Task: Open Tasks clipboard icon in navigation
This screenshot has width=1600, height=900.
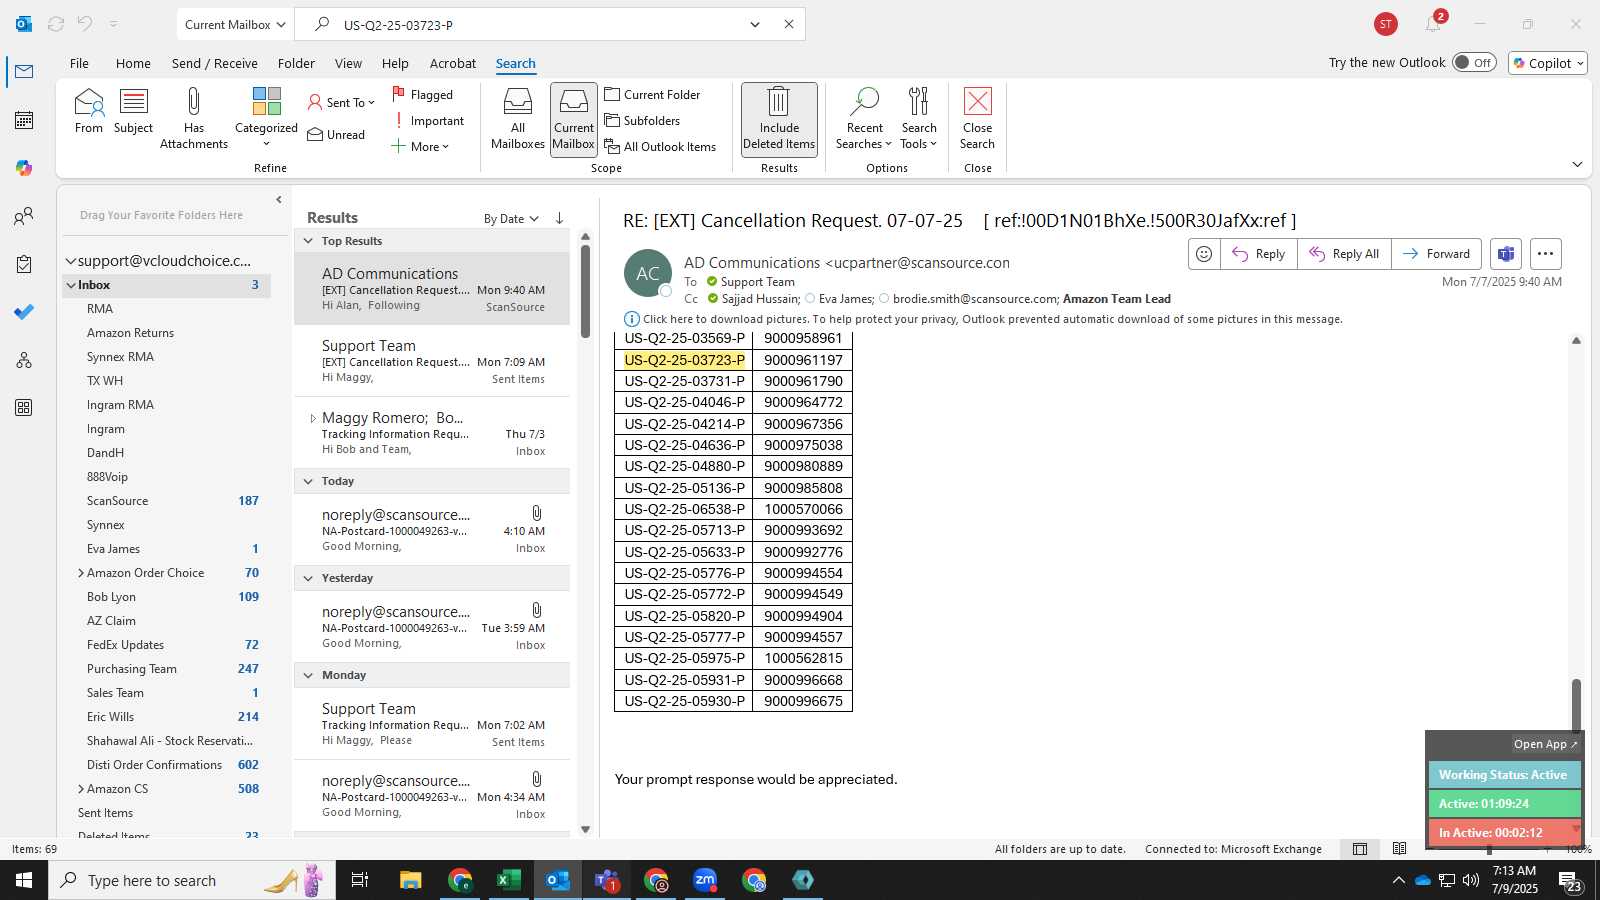Action: tap(24, 264)
